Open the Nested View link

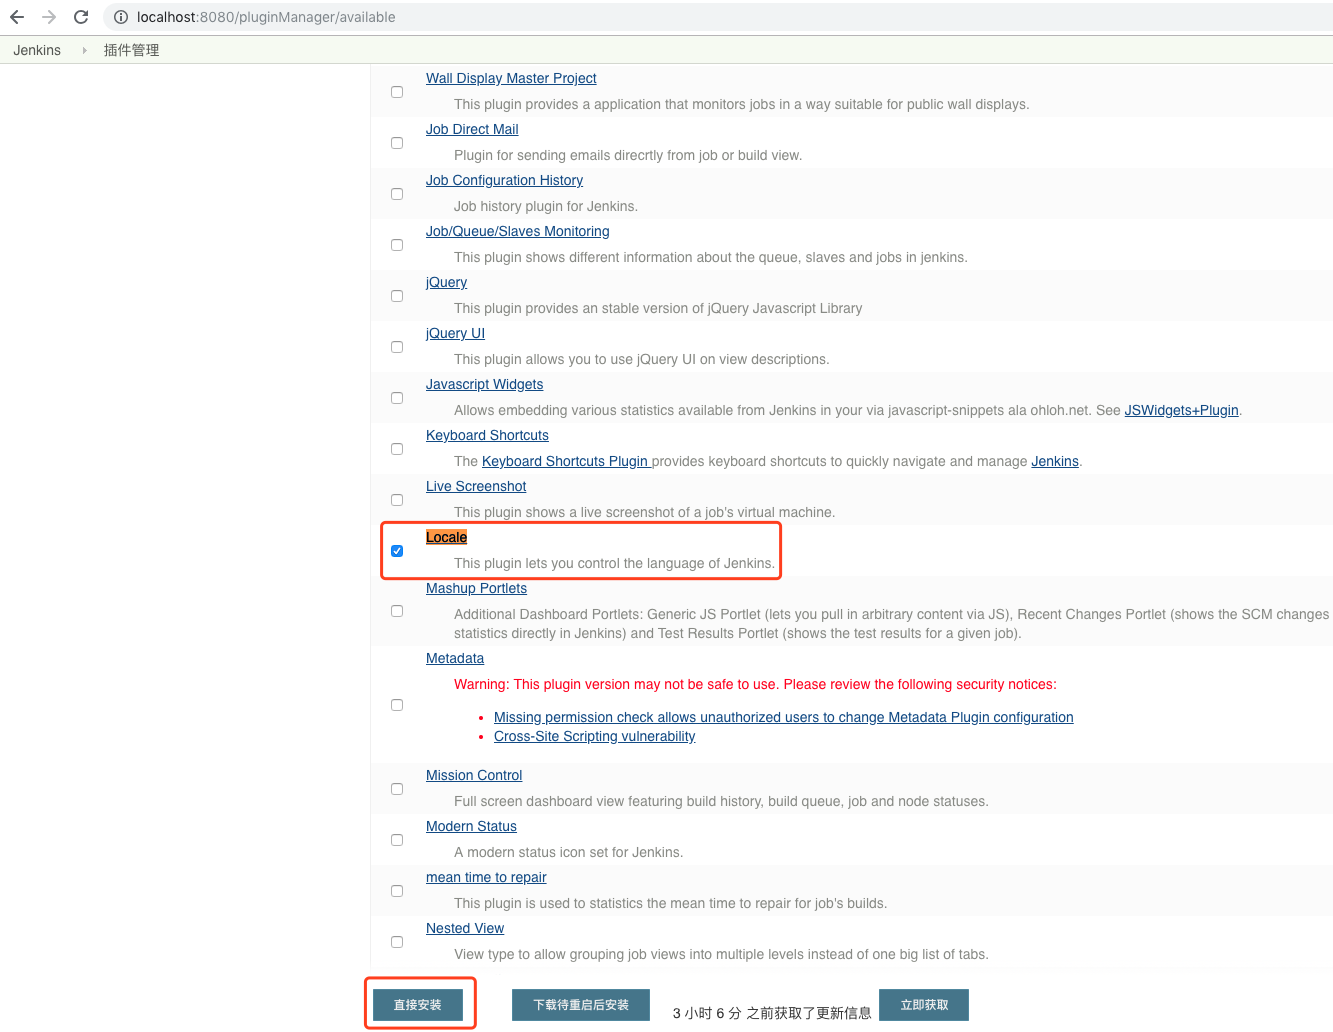465,928
